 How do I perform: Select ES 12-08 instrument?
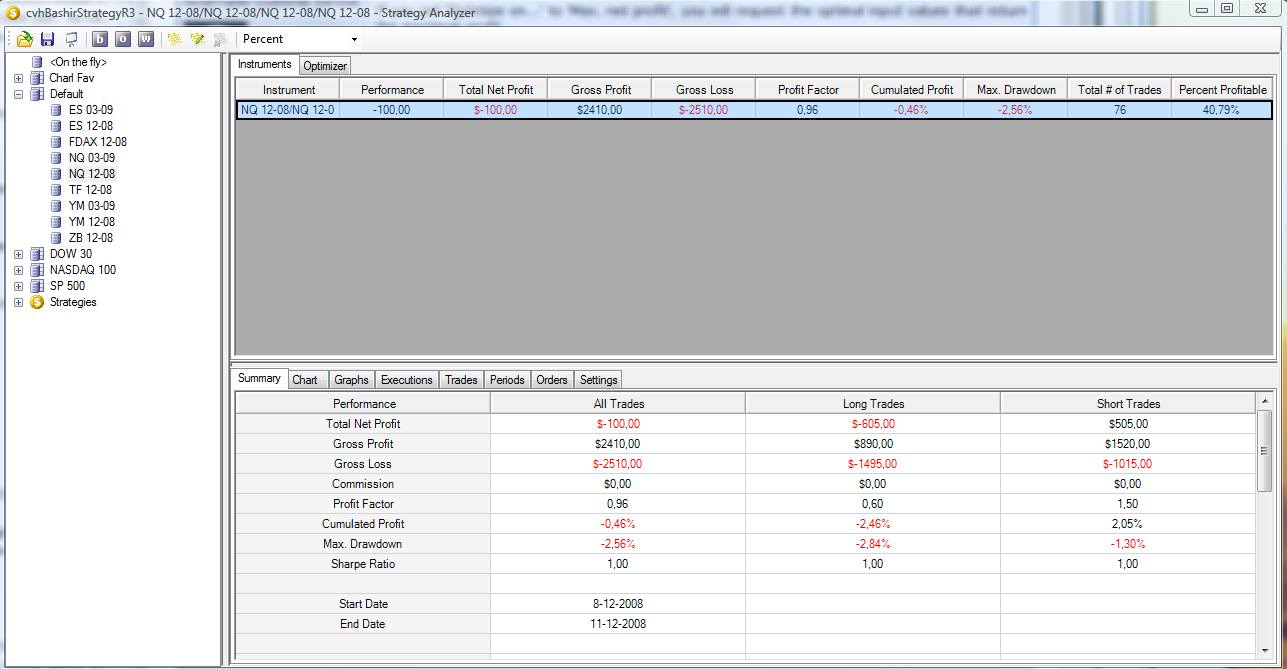click(90, 126)
